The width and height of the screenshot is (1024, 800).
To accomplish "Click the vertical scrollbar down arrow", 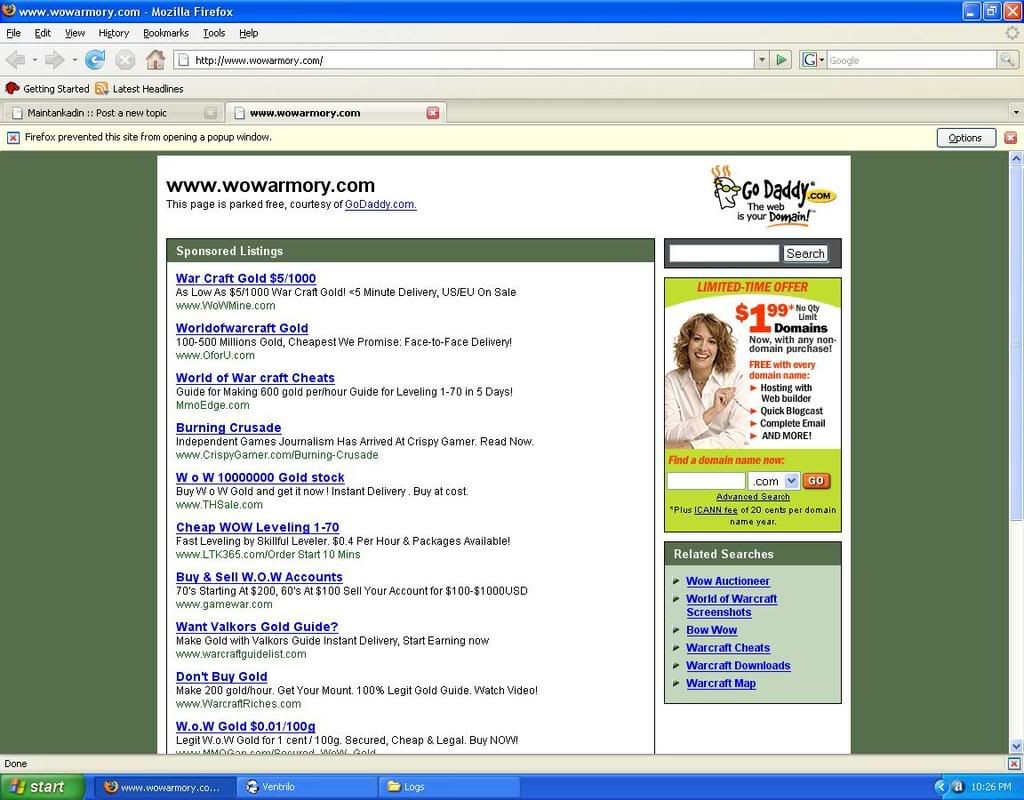I will point(1016,746).
